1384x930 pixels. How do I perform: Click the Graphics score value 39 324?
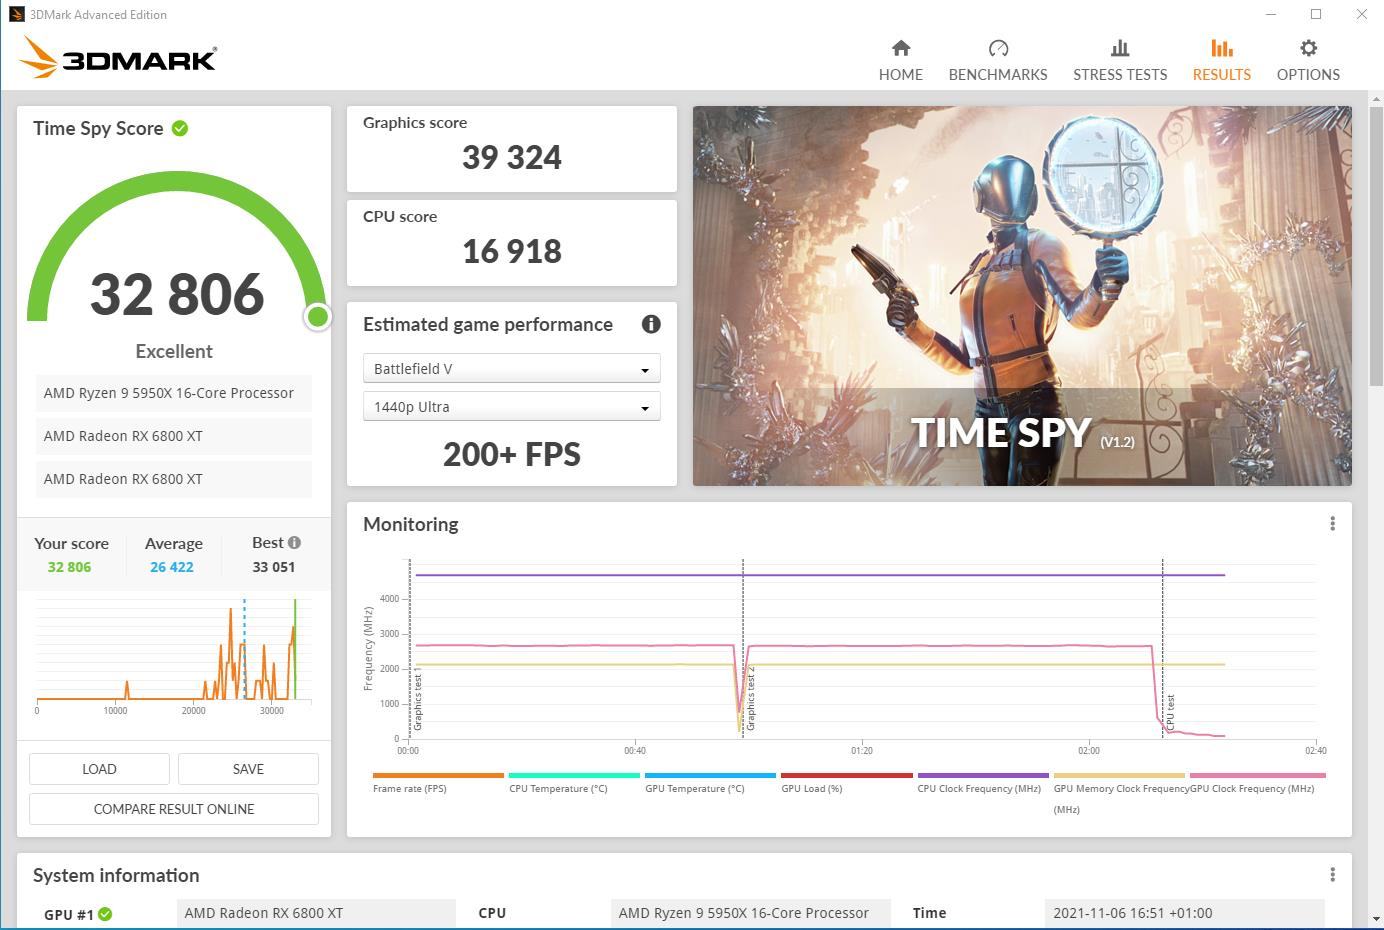tap(511, 157)
